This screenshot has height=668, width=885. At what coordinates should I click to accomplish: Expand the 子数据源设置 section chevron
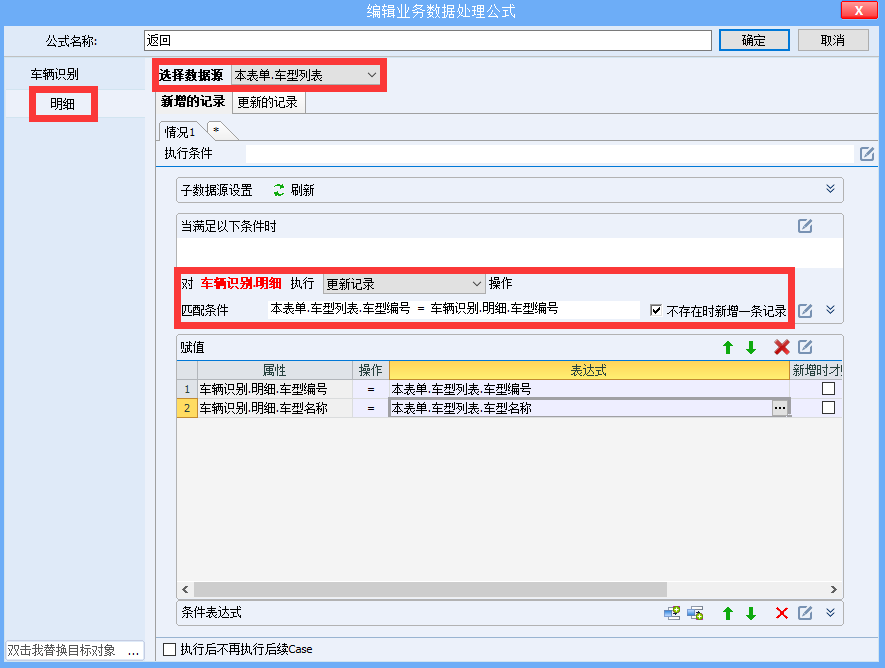pos(830,189)
